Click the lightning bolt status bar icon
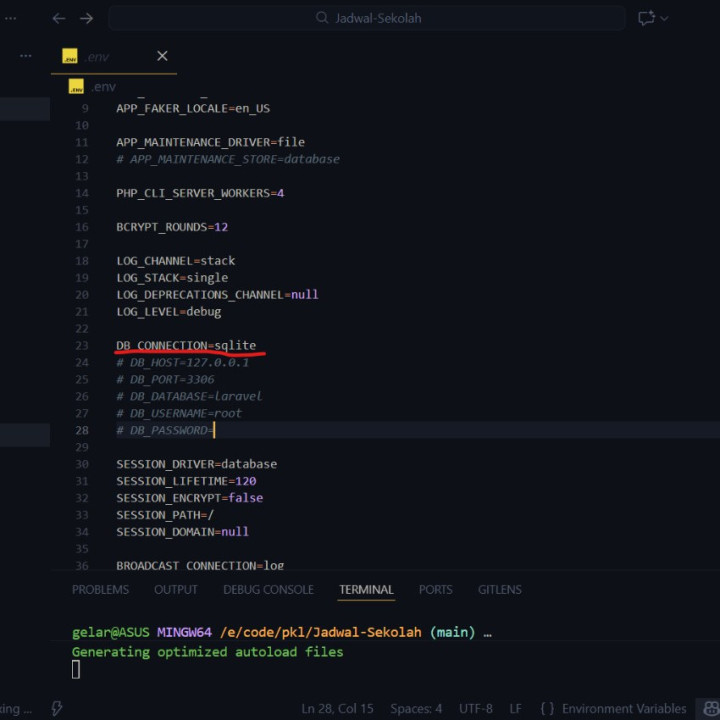 point(57,708)
